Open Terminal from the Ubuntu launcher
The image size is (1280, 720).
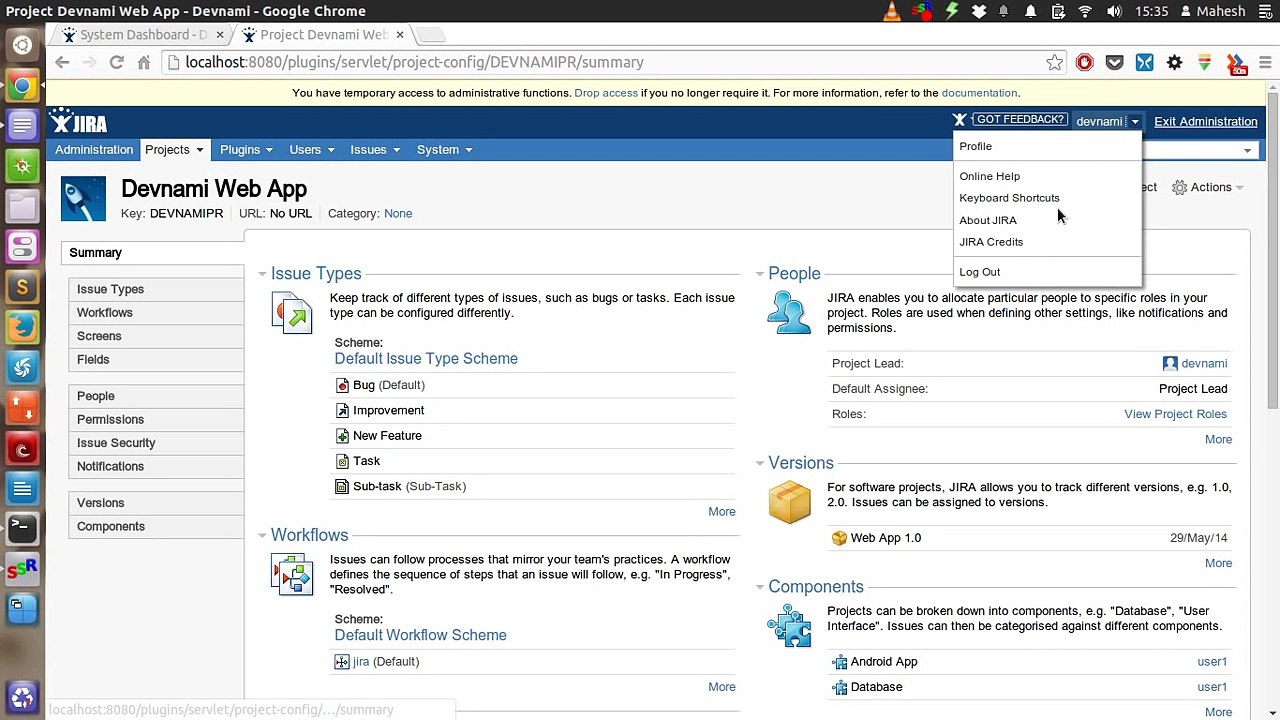[x=22, y=527]
